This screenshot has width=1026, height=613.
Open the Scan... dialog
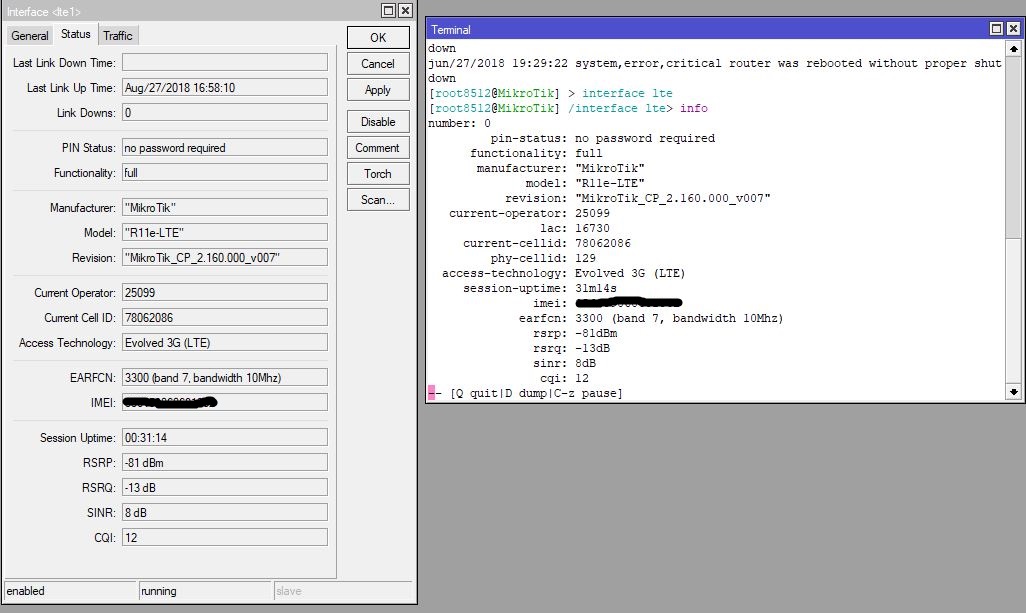tap(378, 200)
